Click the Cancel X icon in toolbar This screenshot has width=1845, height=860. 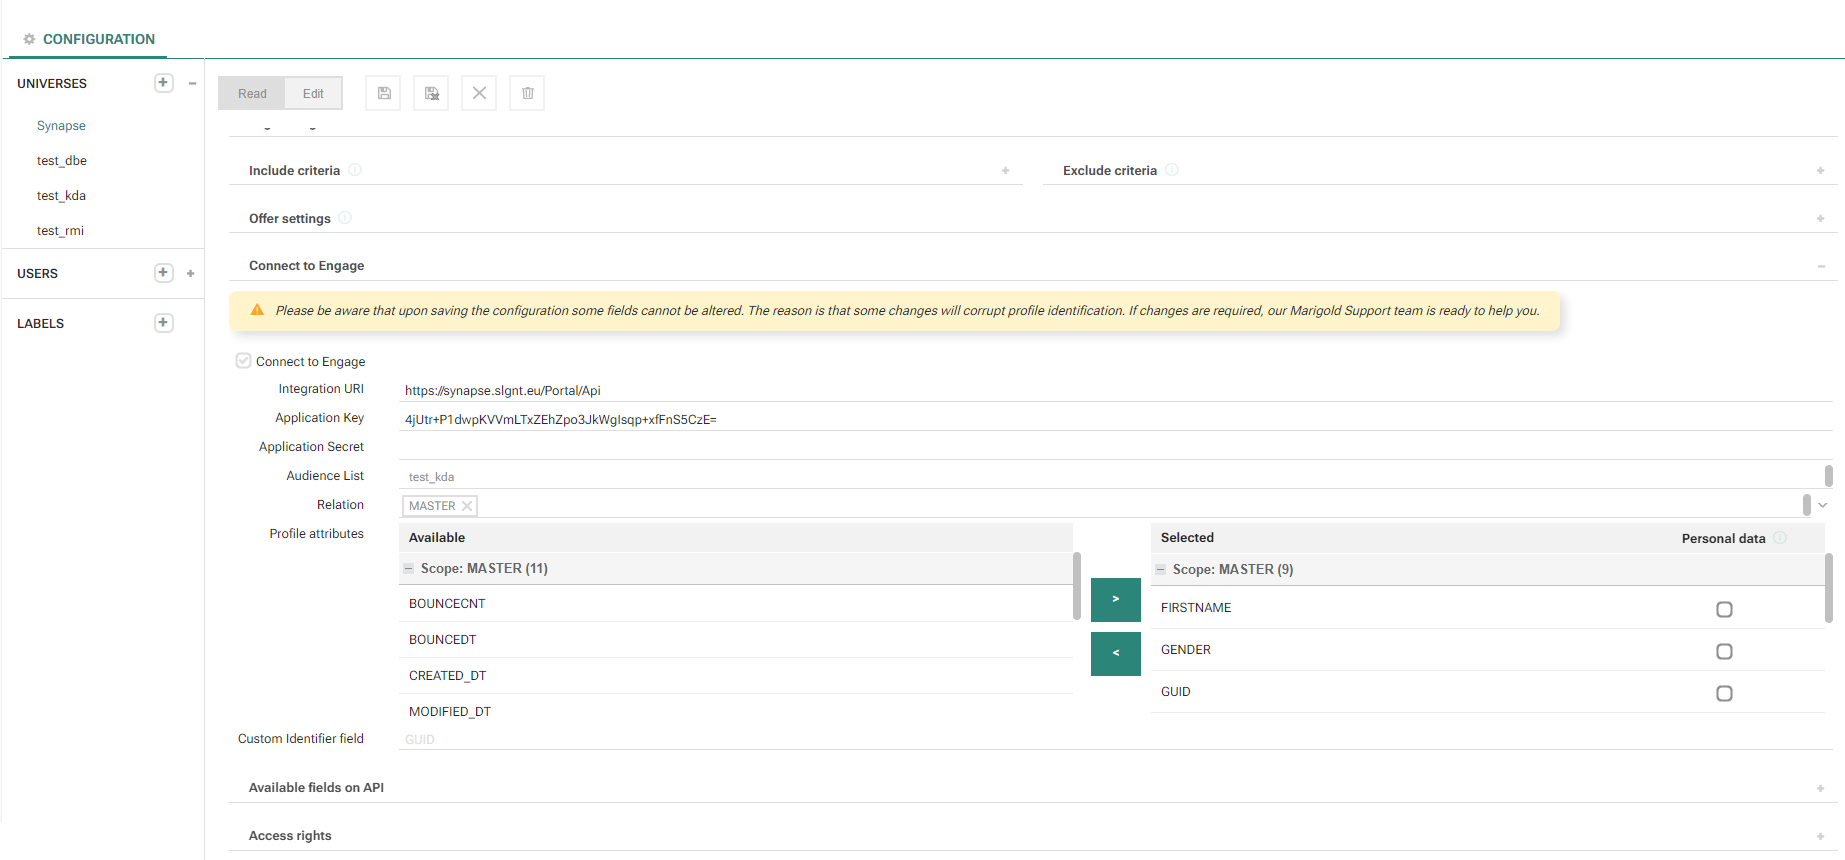tap(479, 93)
